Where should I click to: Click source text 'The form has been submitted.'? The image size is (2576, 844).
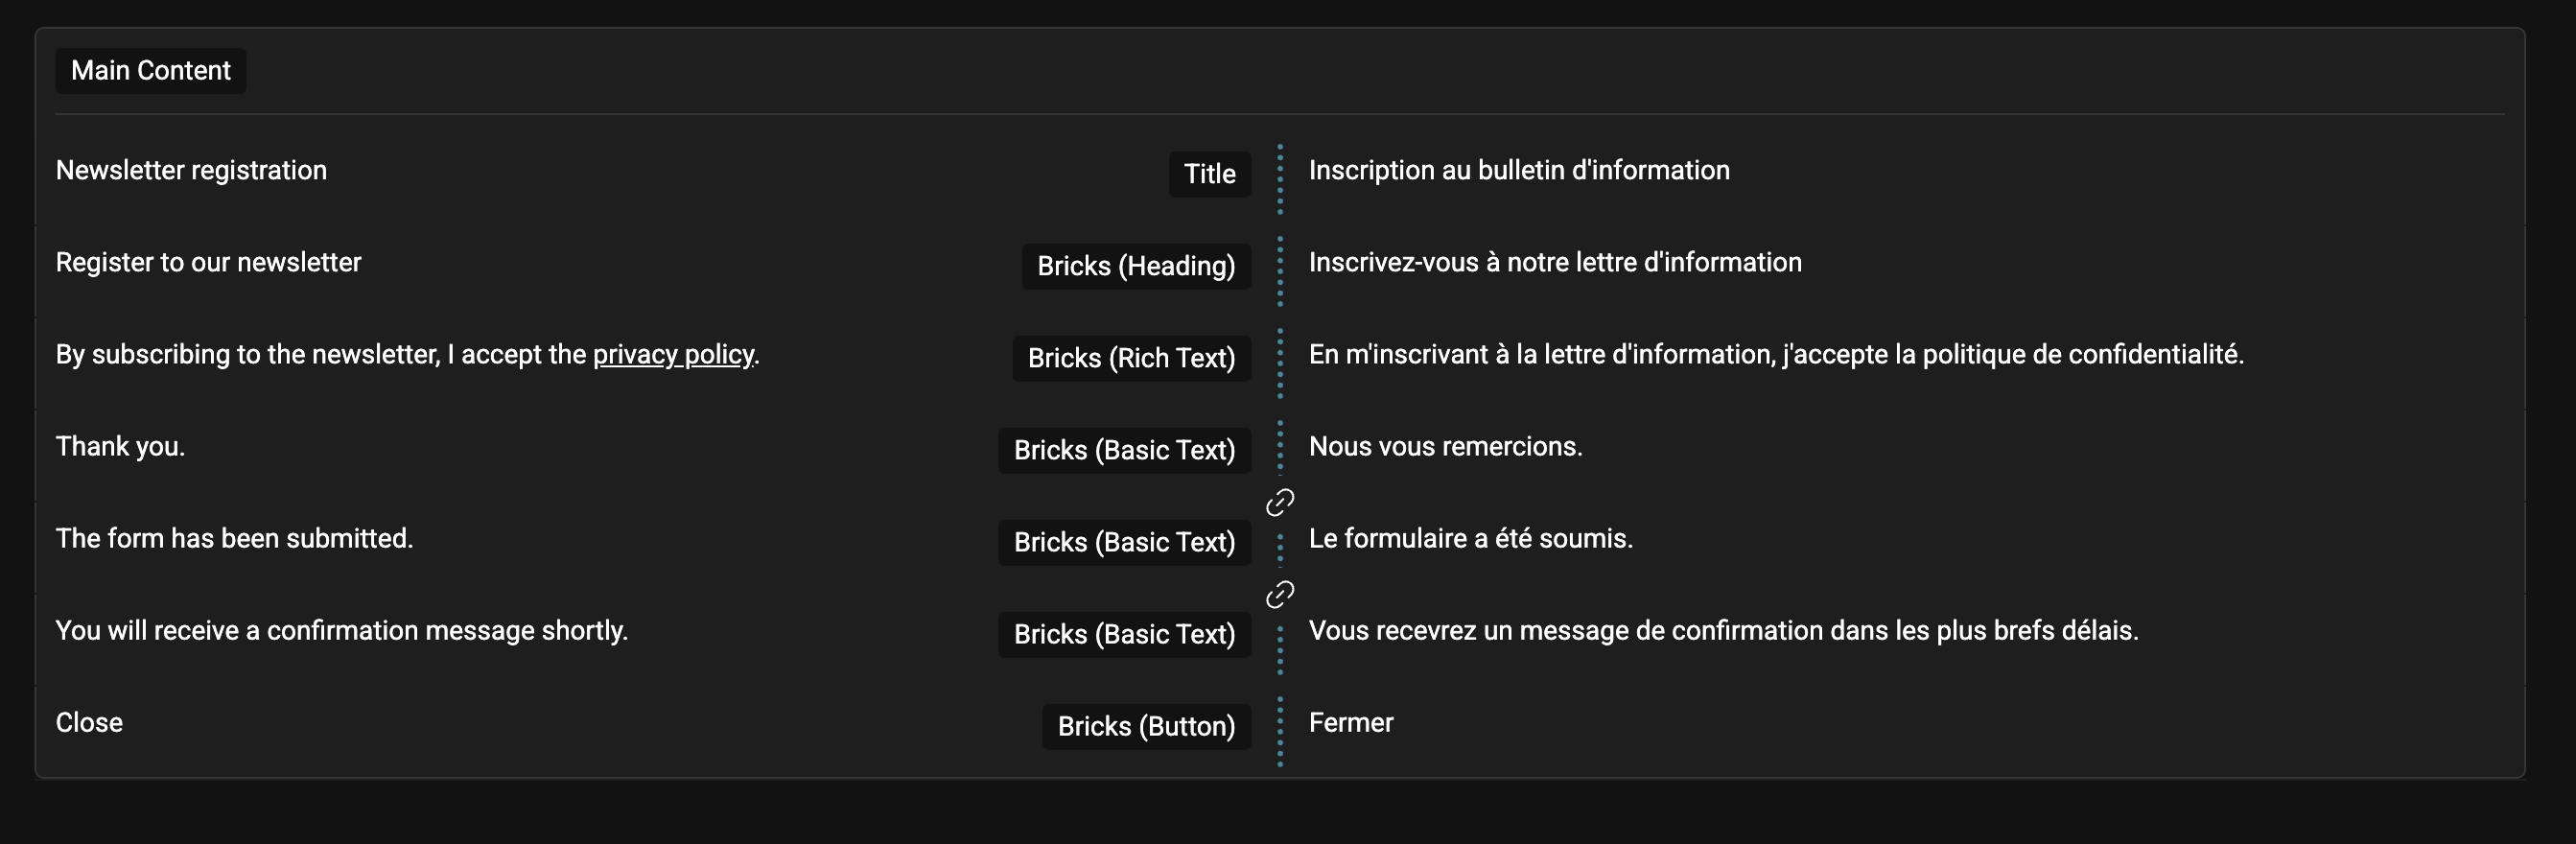[234, 538]
